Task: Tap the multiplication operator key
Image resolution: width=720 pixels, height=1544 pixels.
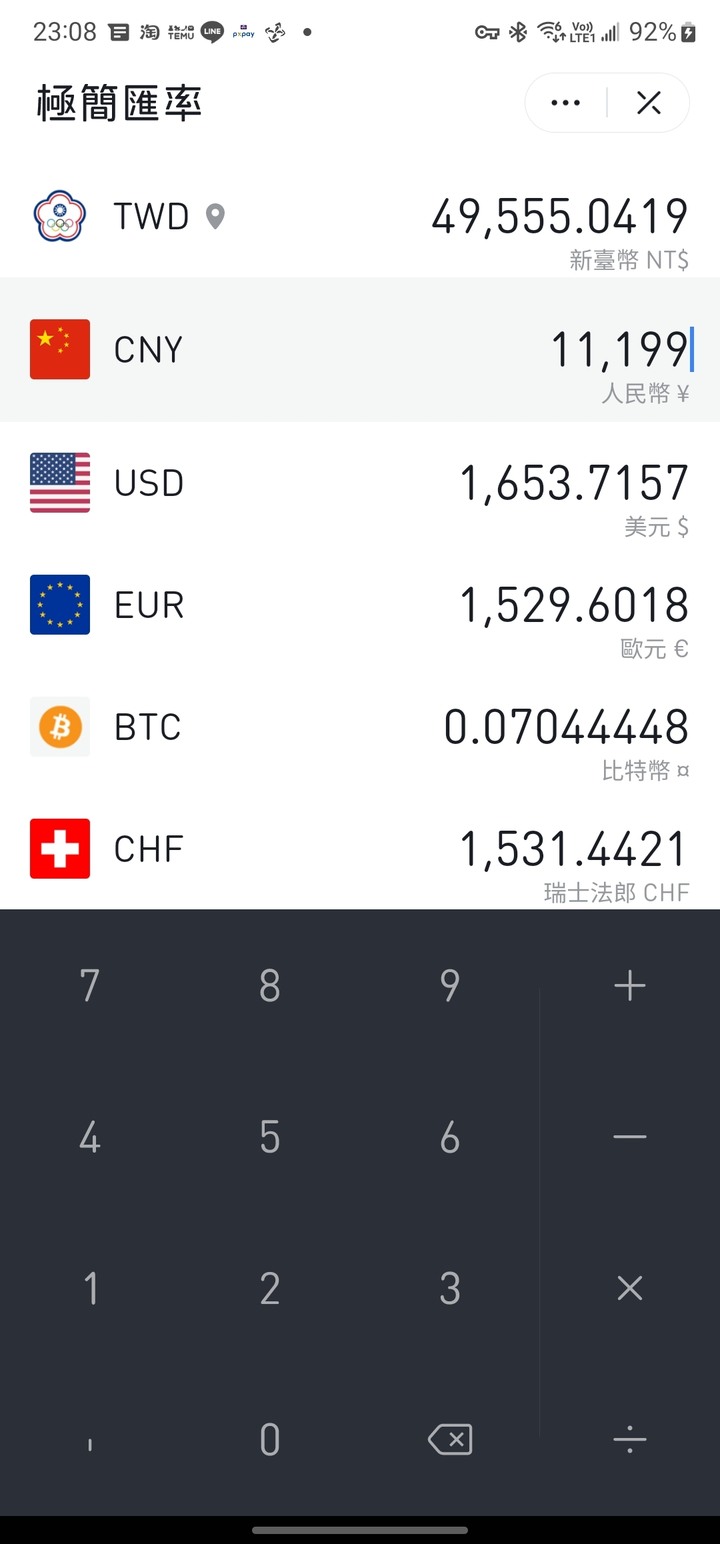Action: tap(630, 1288)
